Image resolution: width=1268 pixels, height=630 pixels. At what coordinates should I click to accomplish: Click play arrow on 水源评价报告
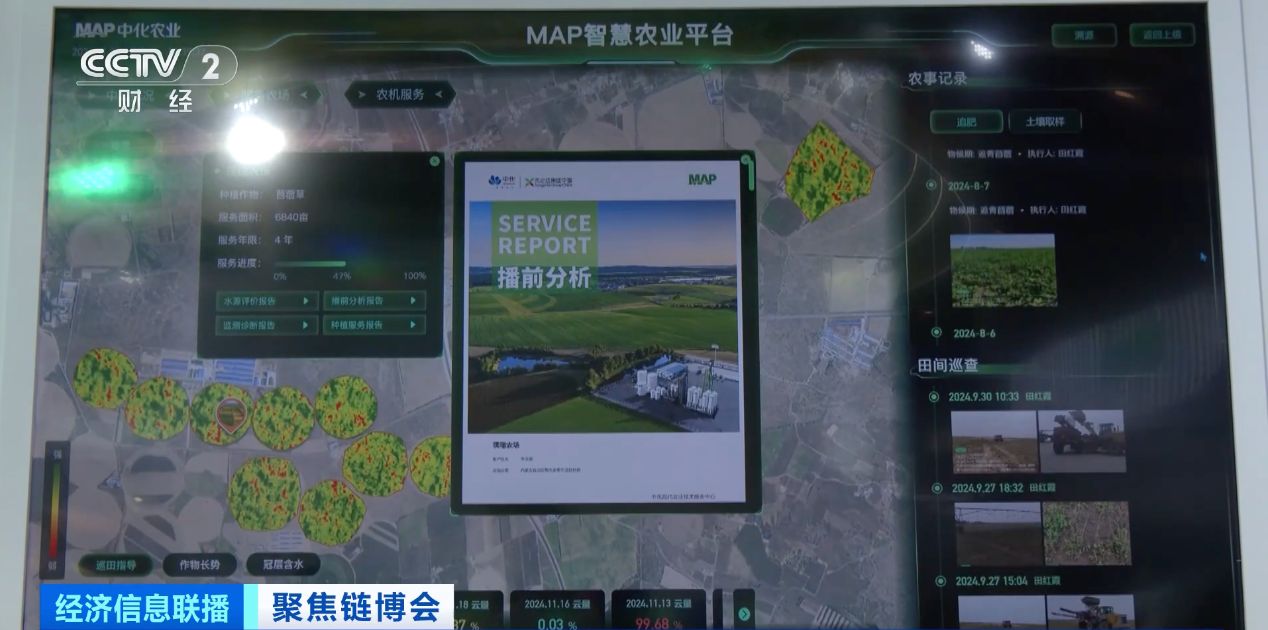tap(306, 301)
